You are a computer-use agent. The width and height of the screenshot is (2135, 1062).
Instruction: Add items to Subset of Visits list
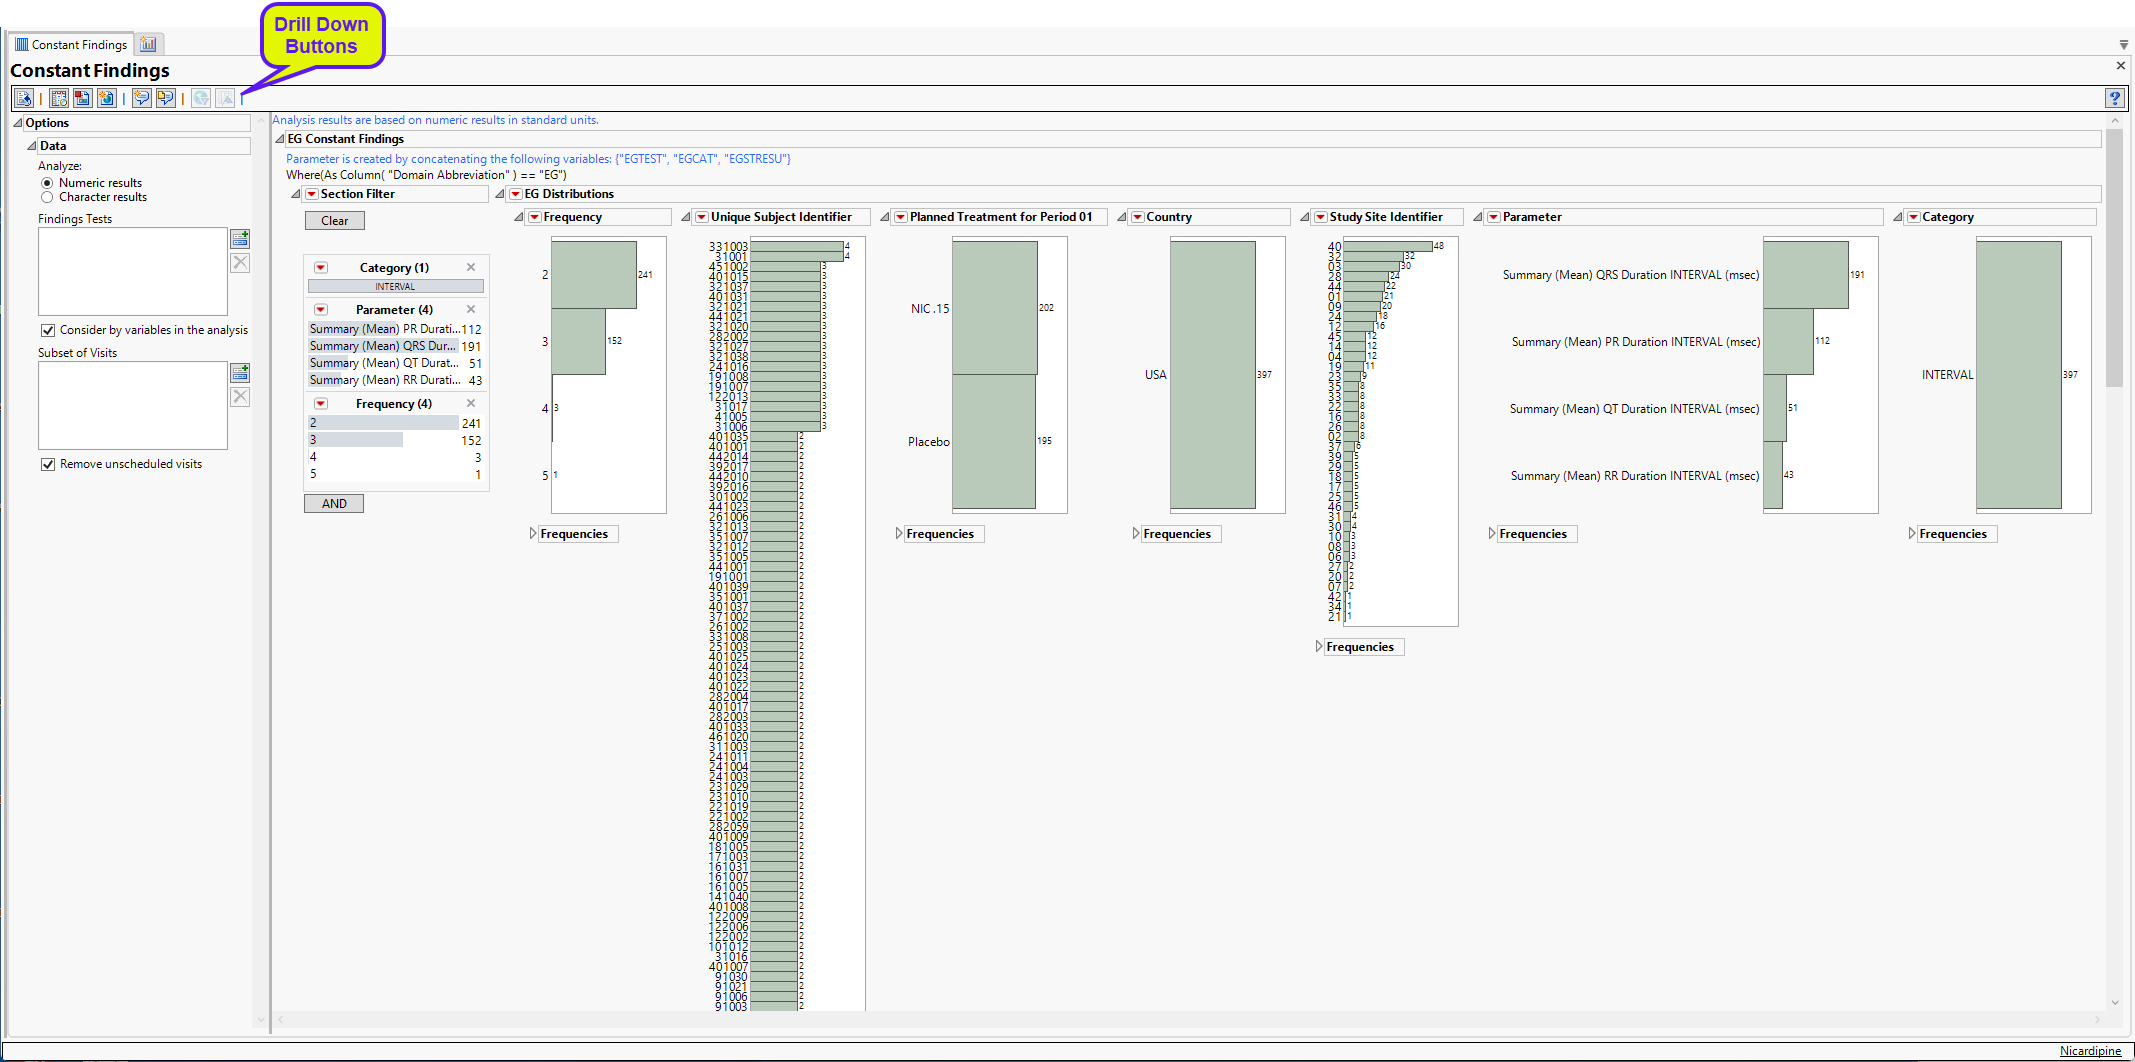[240, 373]
